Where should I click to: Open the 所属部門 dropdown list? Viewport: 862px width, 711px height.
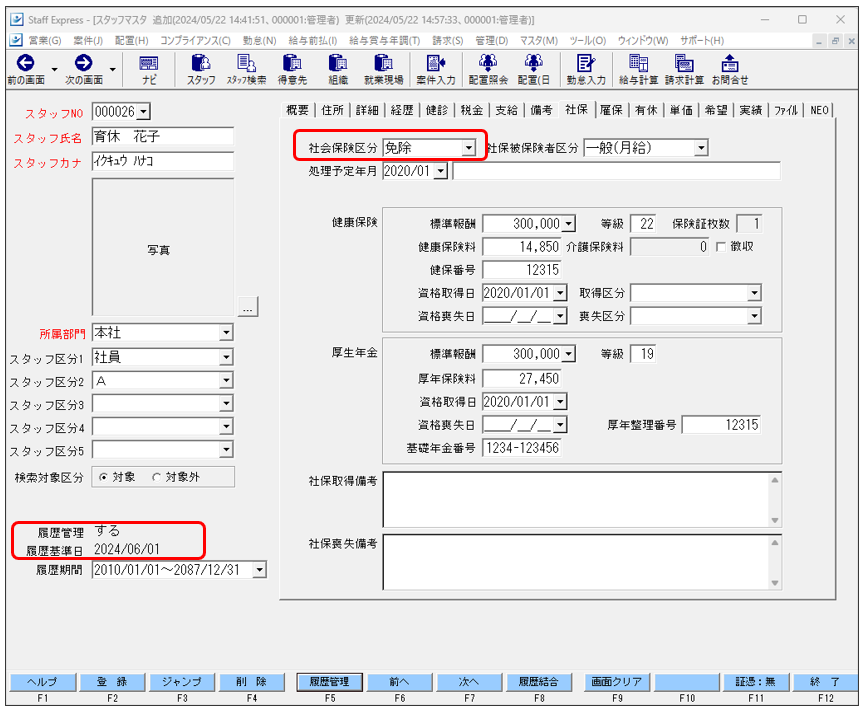point(226,333)
